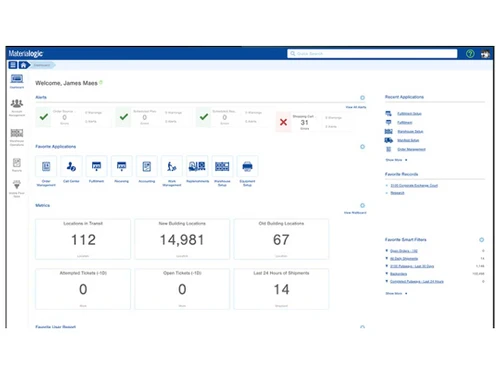Click the Scheduled Plan alert green checkmark
This screenshot has width=500, height=375.
pos(124,117)
